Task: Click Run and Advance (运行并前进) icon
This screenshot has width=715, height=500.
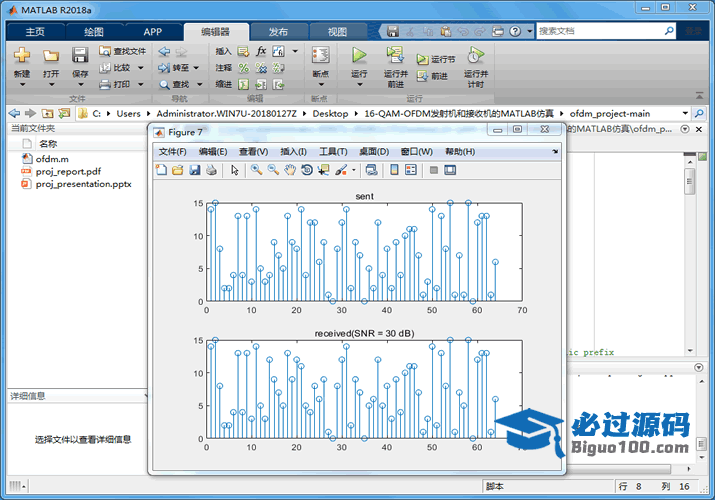Action: coord(395,55)
